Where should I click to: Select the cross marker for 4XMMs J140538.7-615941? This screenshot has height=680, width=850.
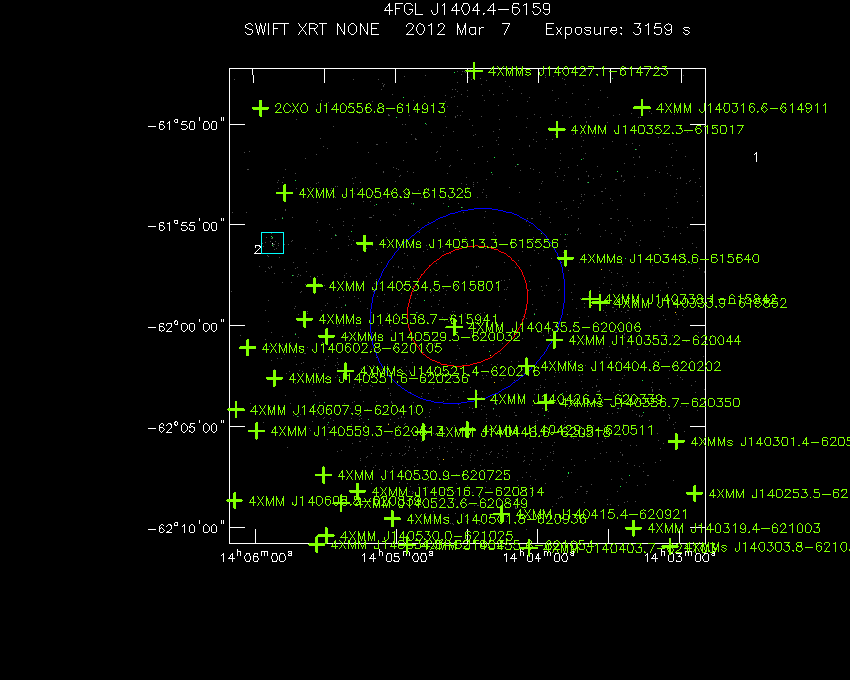tap(305, 319)
